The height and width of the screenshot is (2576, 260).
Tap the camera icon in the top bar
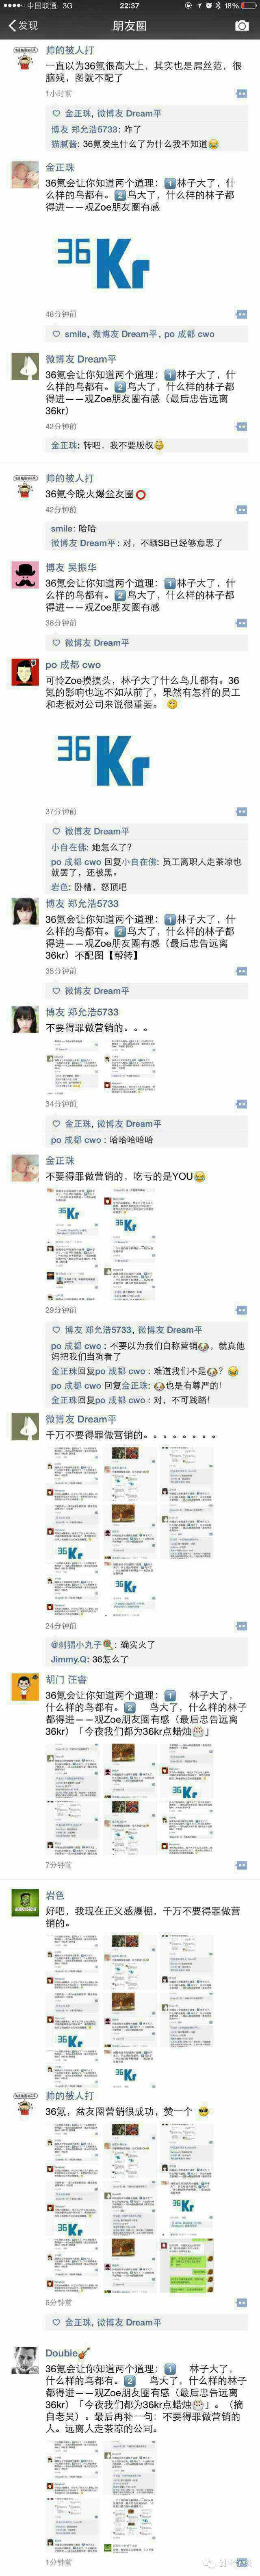[x=241, y=25]
